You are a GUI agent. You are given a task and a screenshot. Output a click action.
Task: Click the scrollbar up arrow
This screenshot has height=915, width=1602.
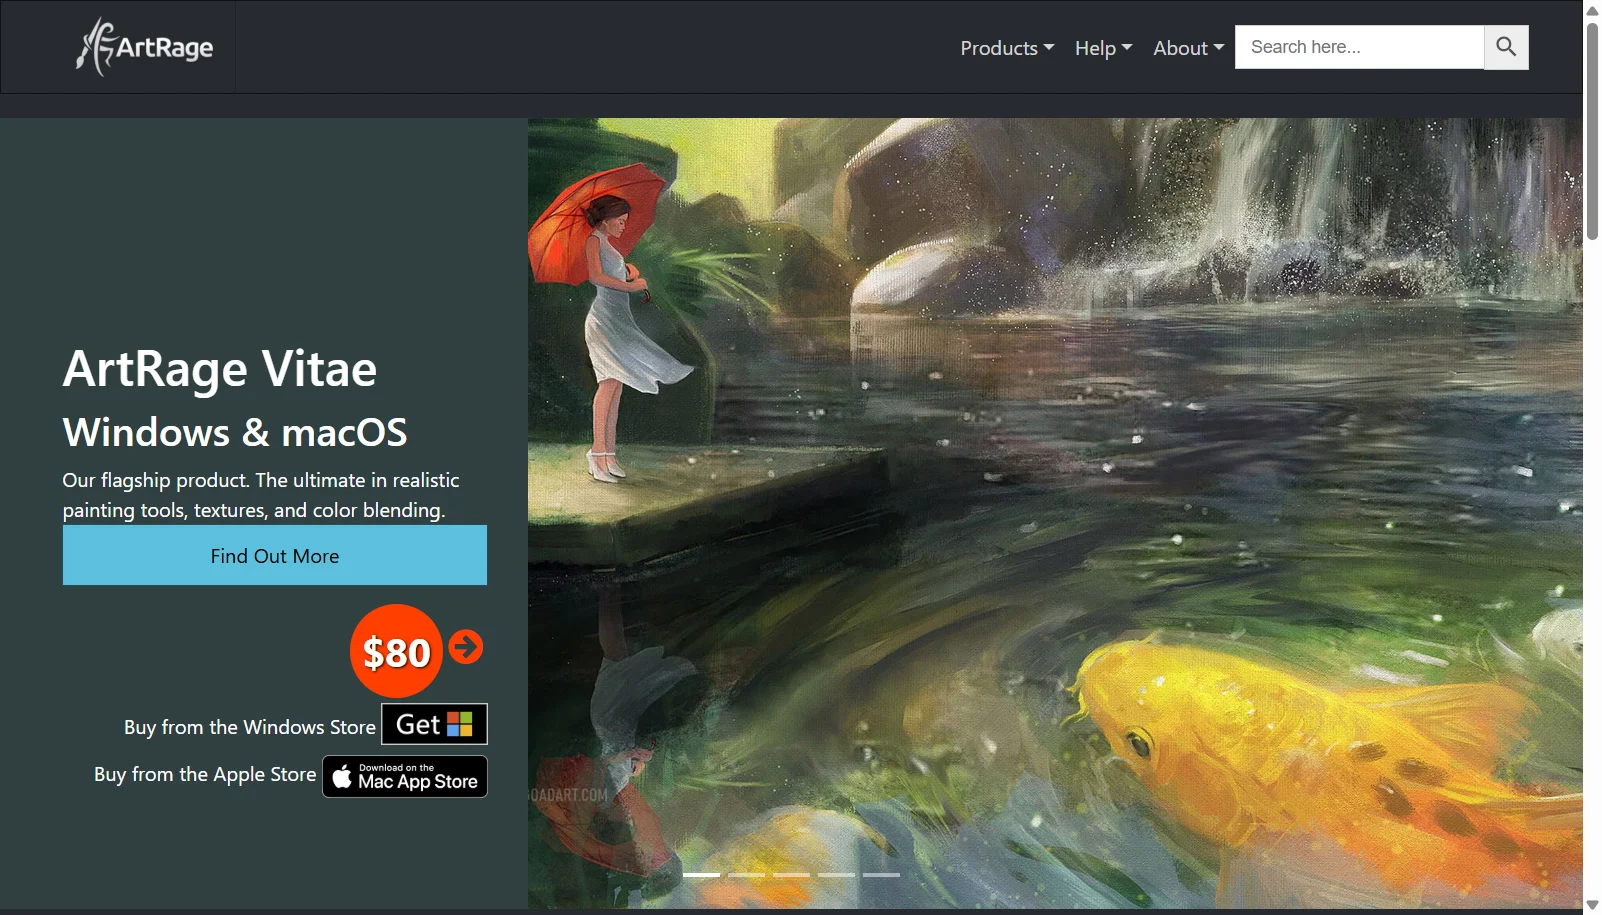[x=1592, y=10]
